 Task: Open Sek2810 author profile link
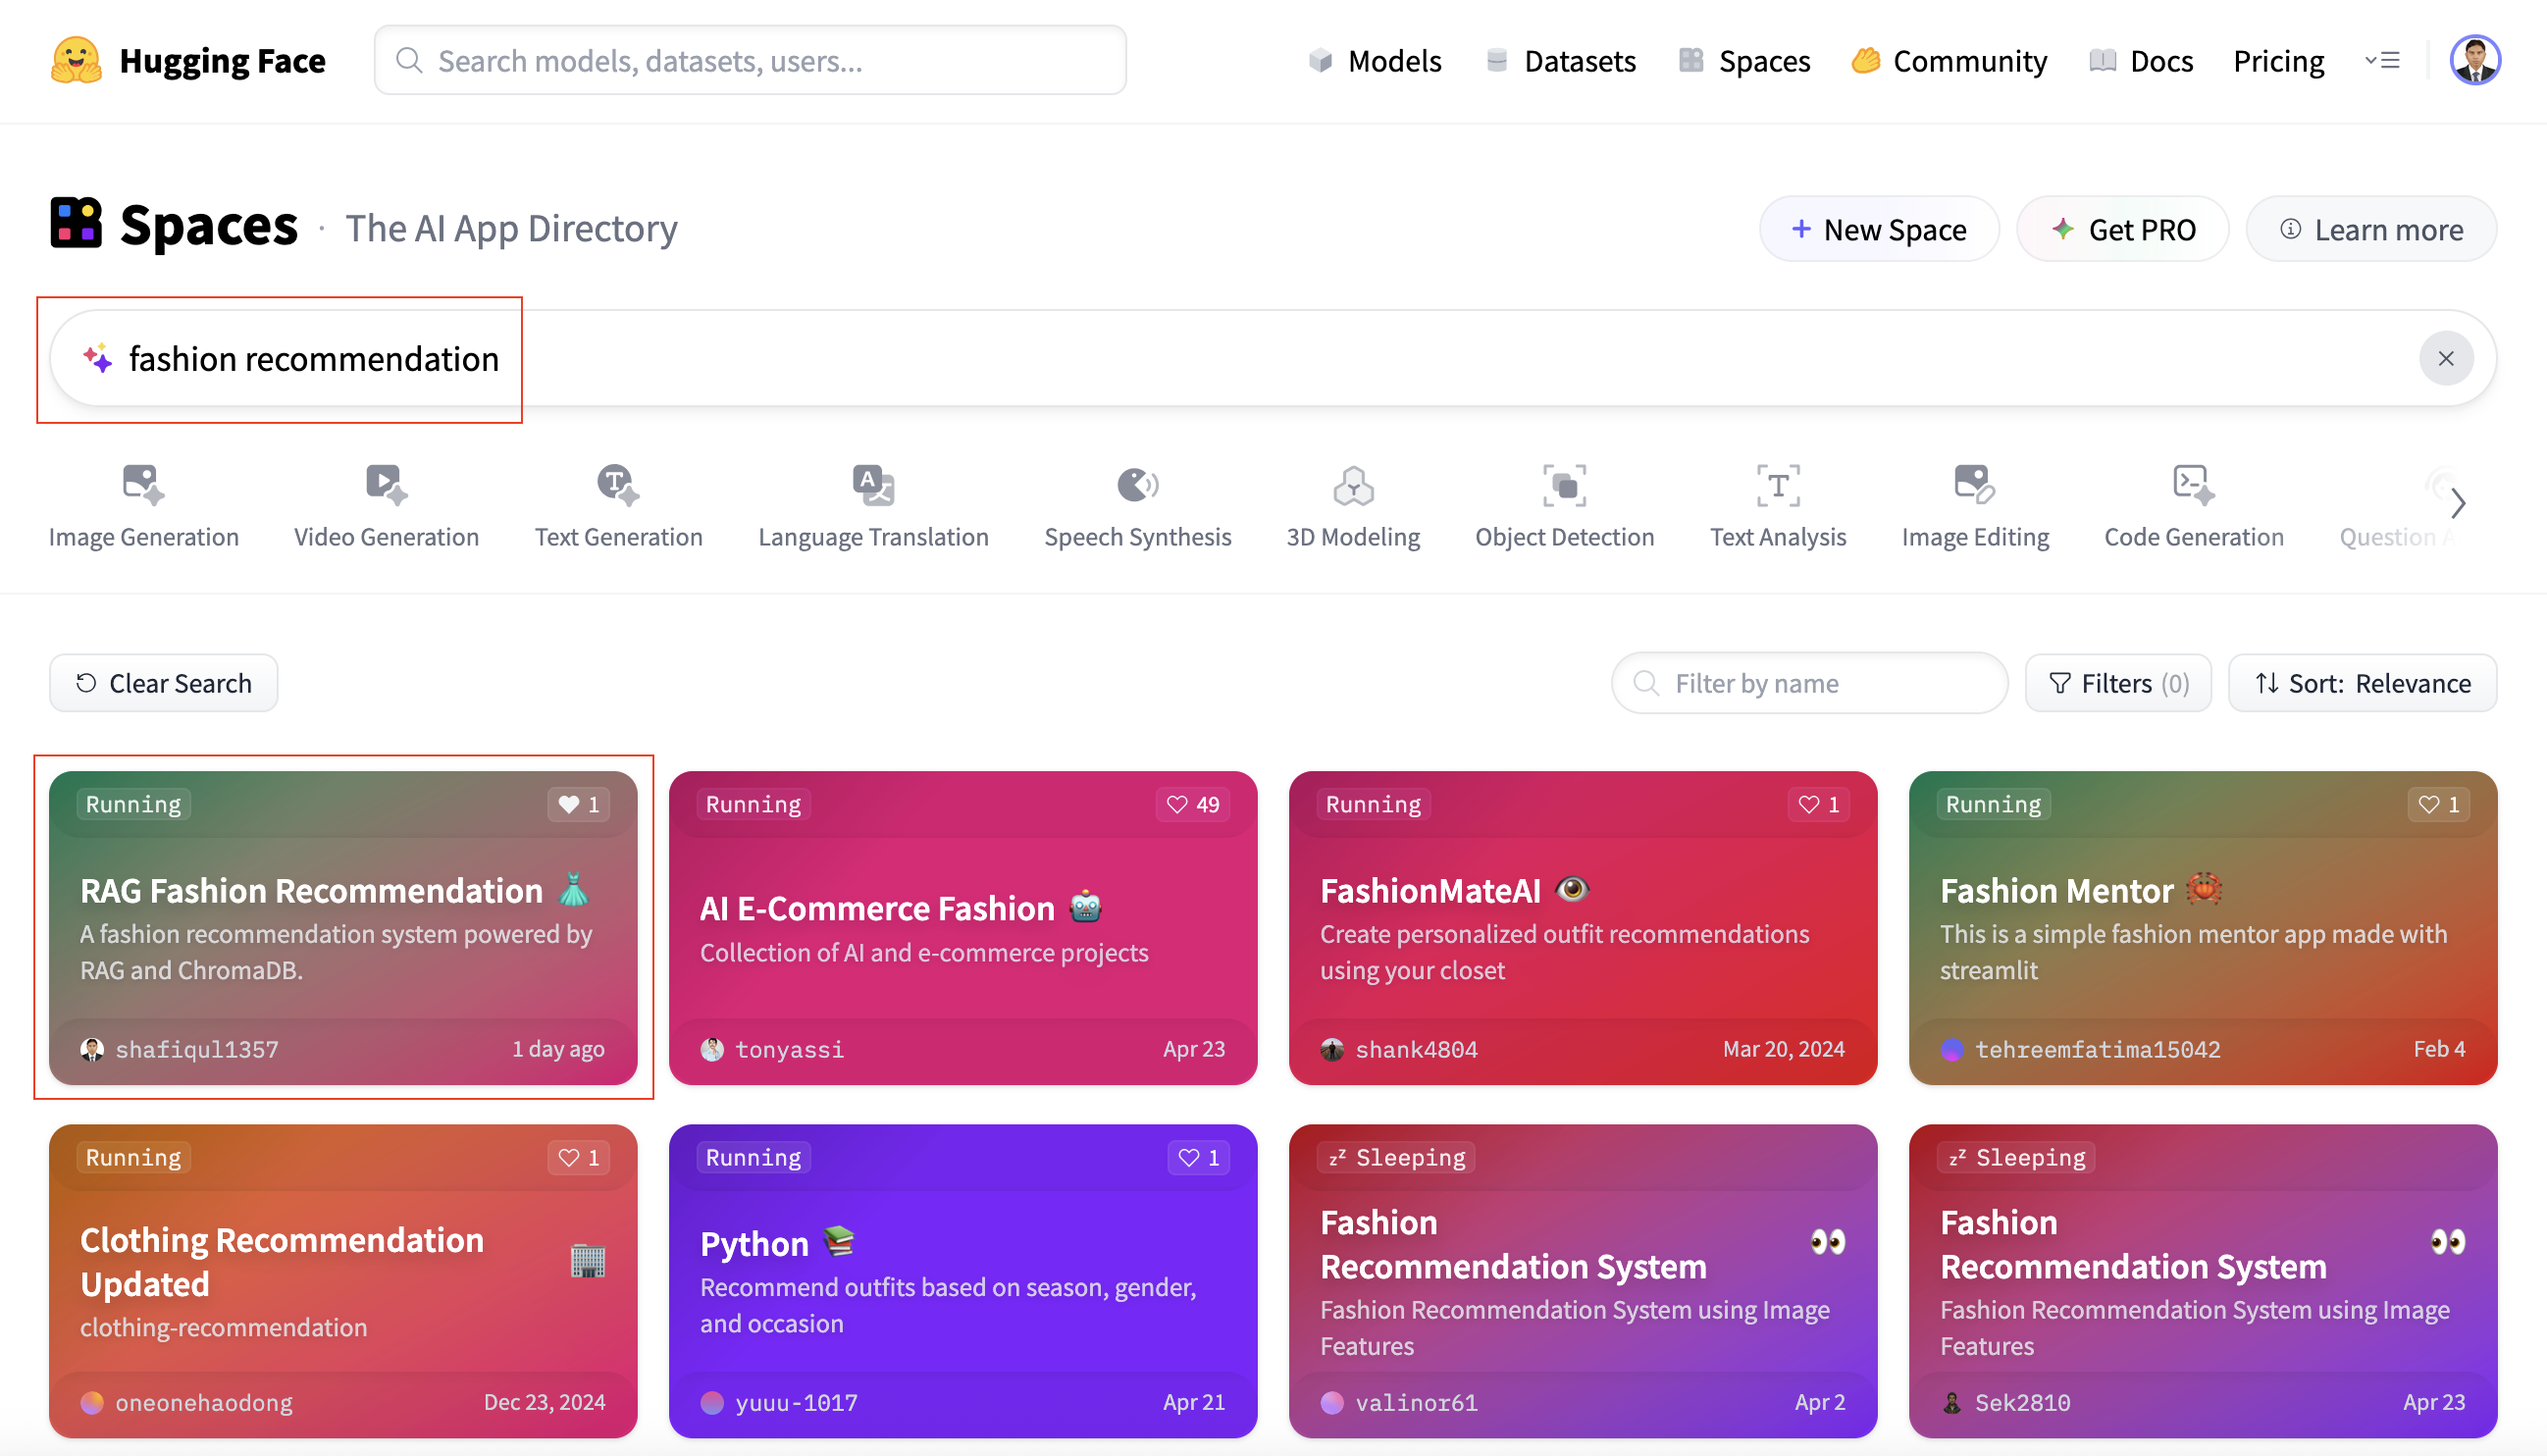2005,1402
